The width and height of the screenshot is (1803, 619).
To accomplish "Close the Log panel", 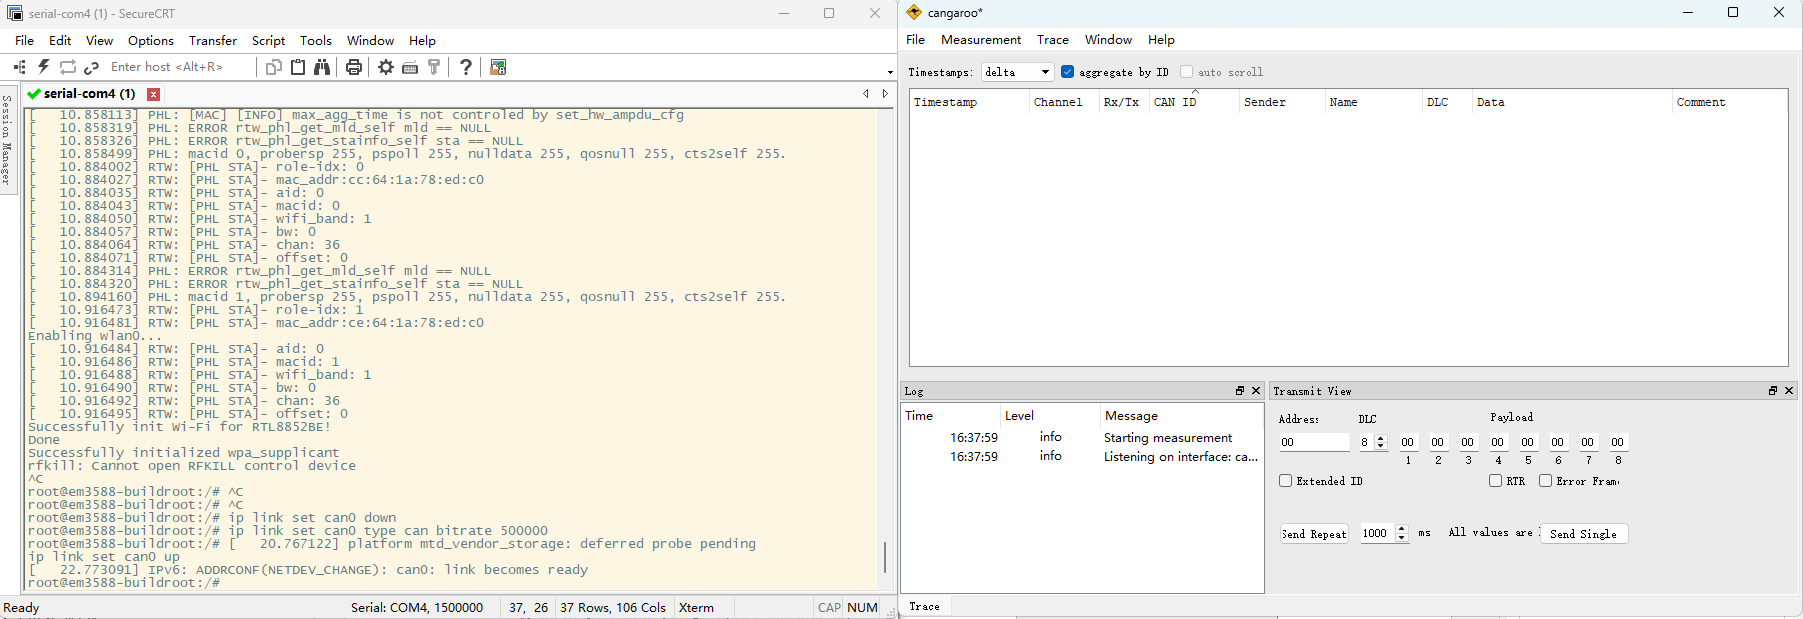I will pos(1257,391).
